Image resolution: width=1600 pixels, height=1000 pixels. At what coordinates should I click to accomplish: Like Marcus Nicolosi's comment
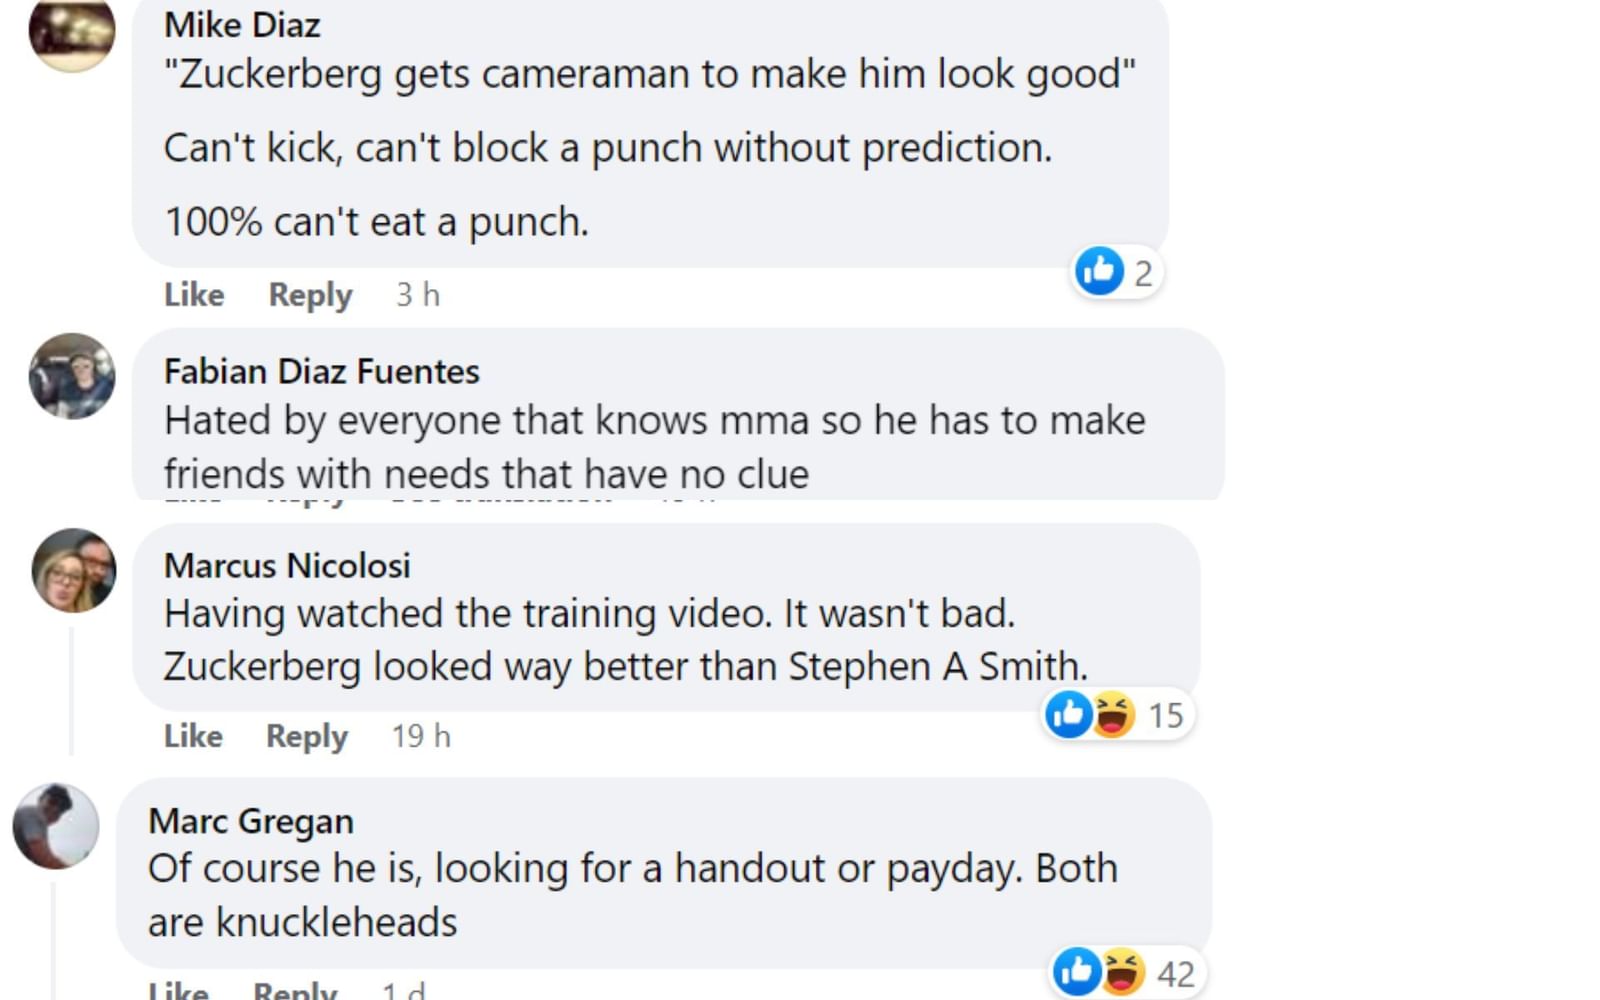(193, 736)
